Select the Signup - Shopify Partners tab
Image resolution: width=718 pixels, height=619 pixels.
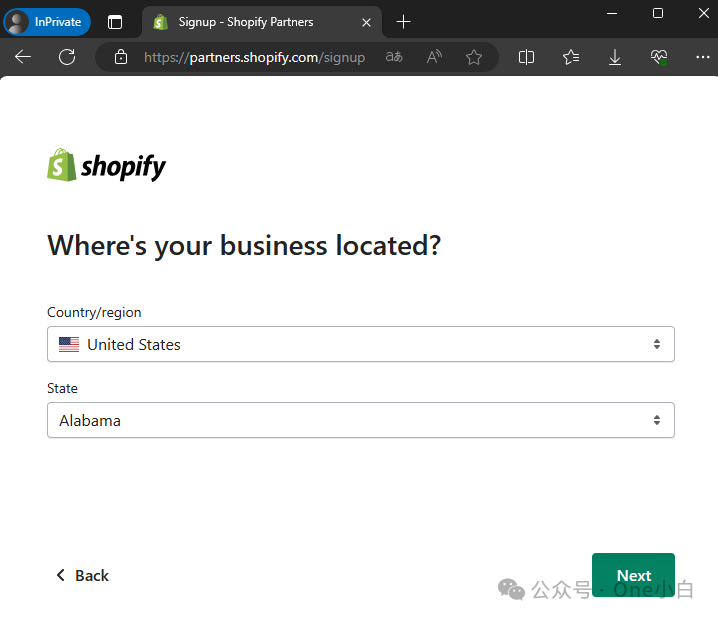coord(261,22)
